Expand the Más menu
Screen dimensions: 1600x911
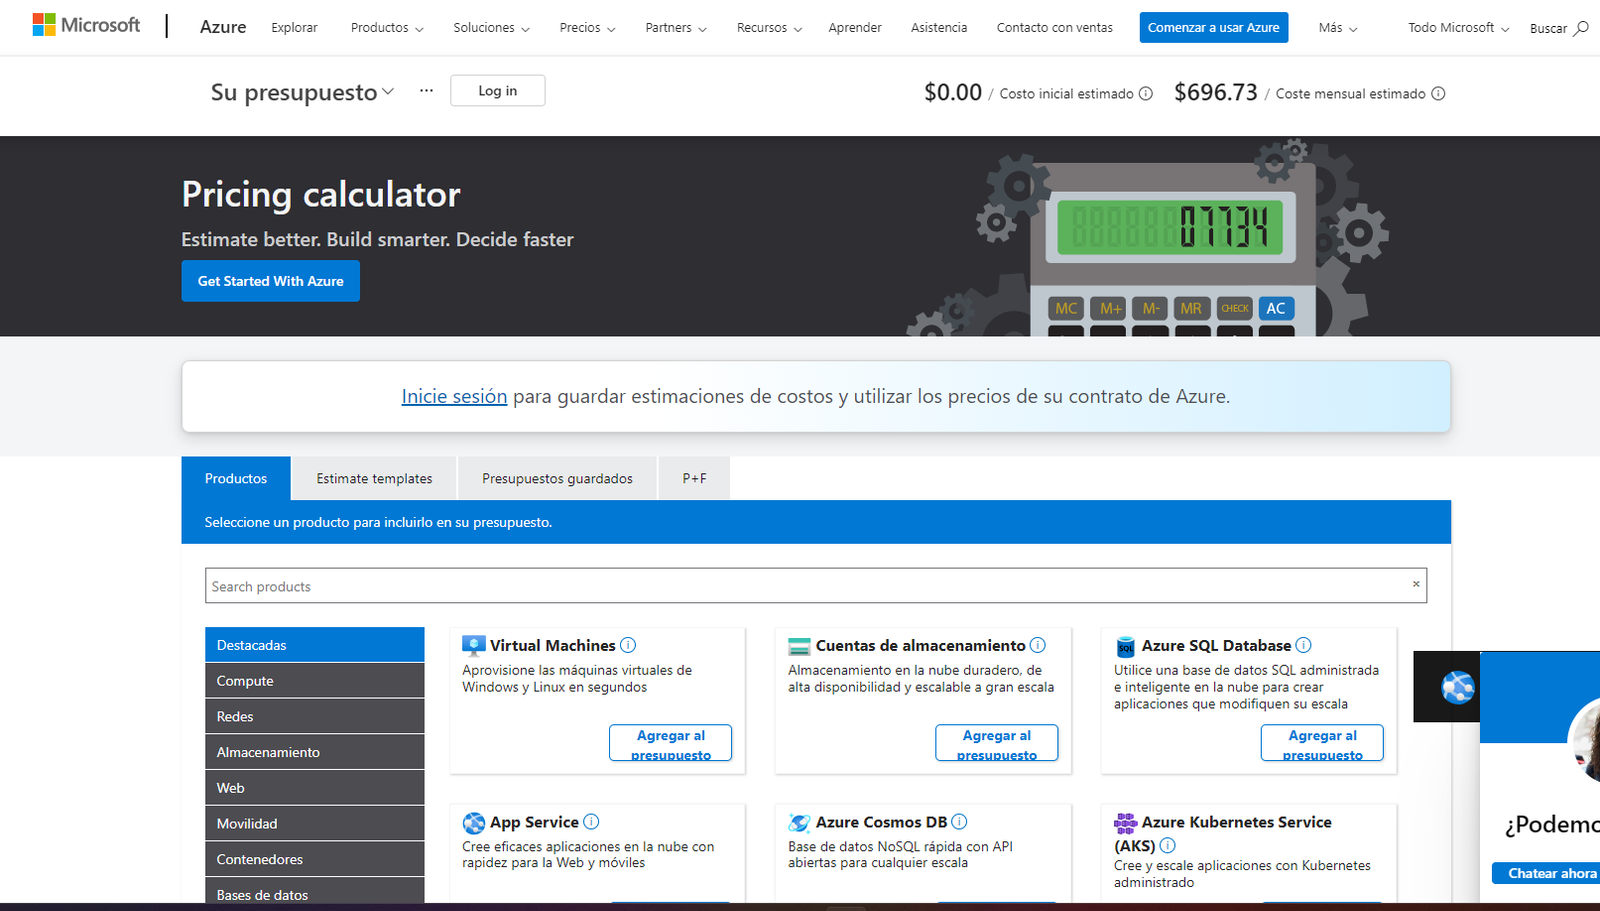(1338, 28)
